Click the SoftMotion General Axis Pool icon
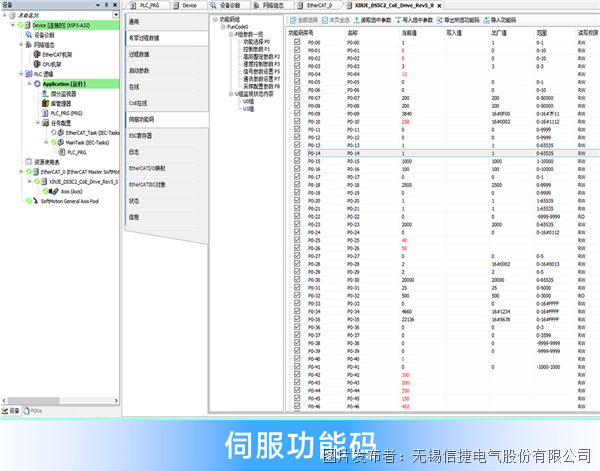 click(x=36, y=201)
